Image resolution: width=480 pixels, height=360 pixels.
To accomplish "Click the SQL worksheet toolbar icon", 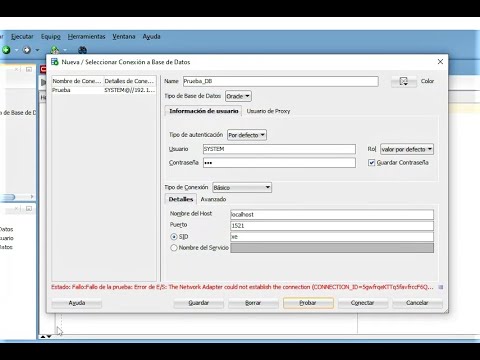I will (x=55, y=50).
